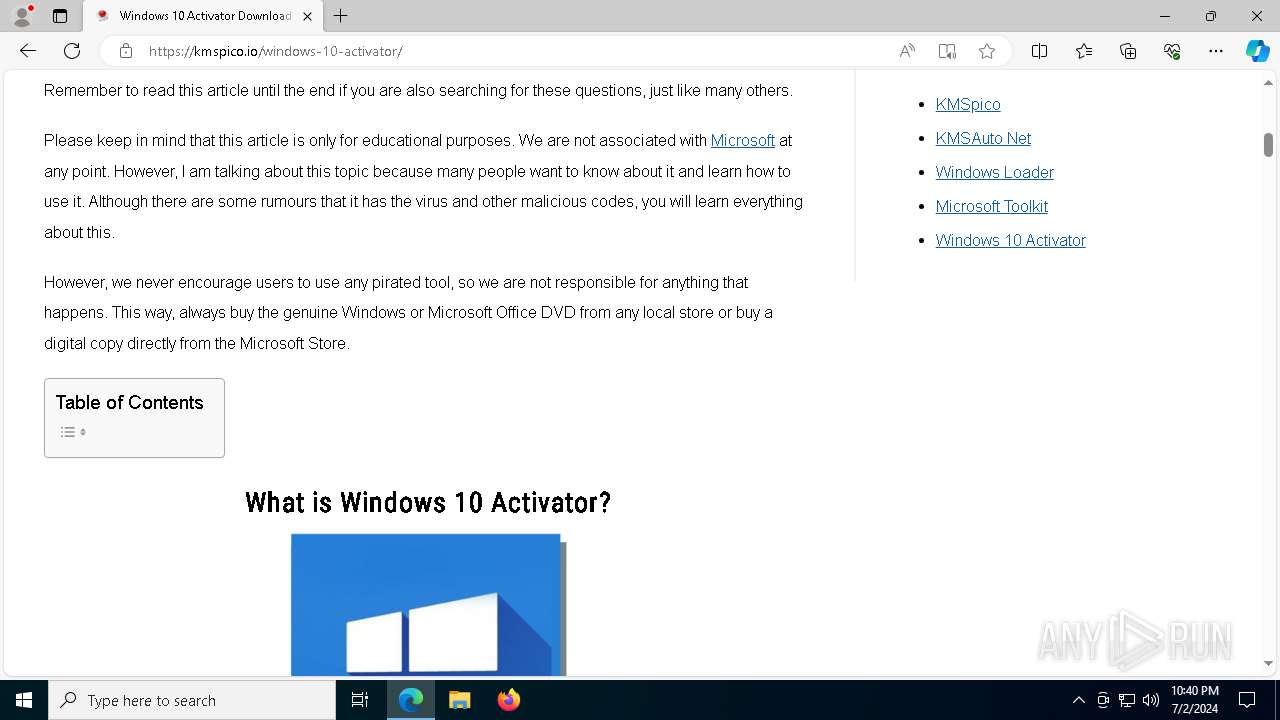
Task: Open the KMSpico sidebar link
Action: [968, 104]
